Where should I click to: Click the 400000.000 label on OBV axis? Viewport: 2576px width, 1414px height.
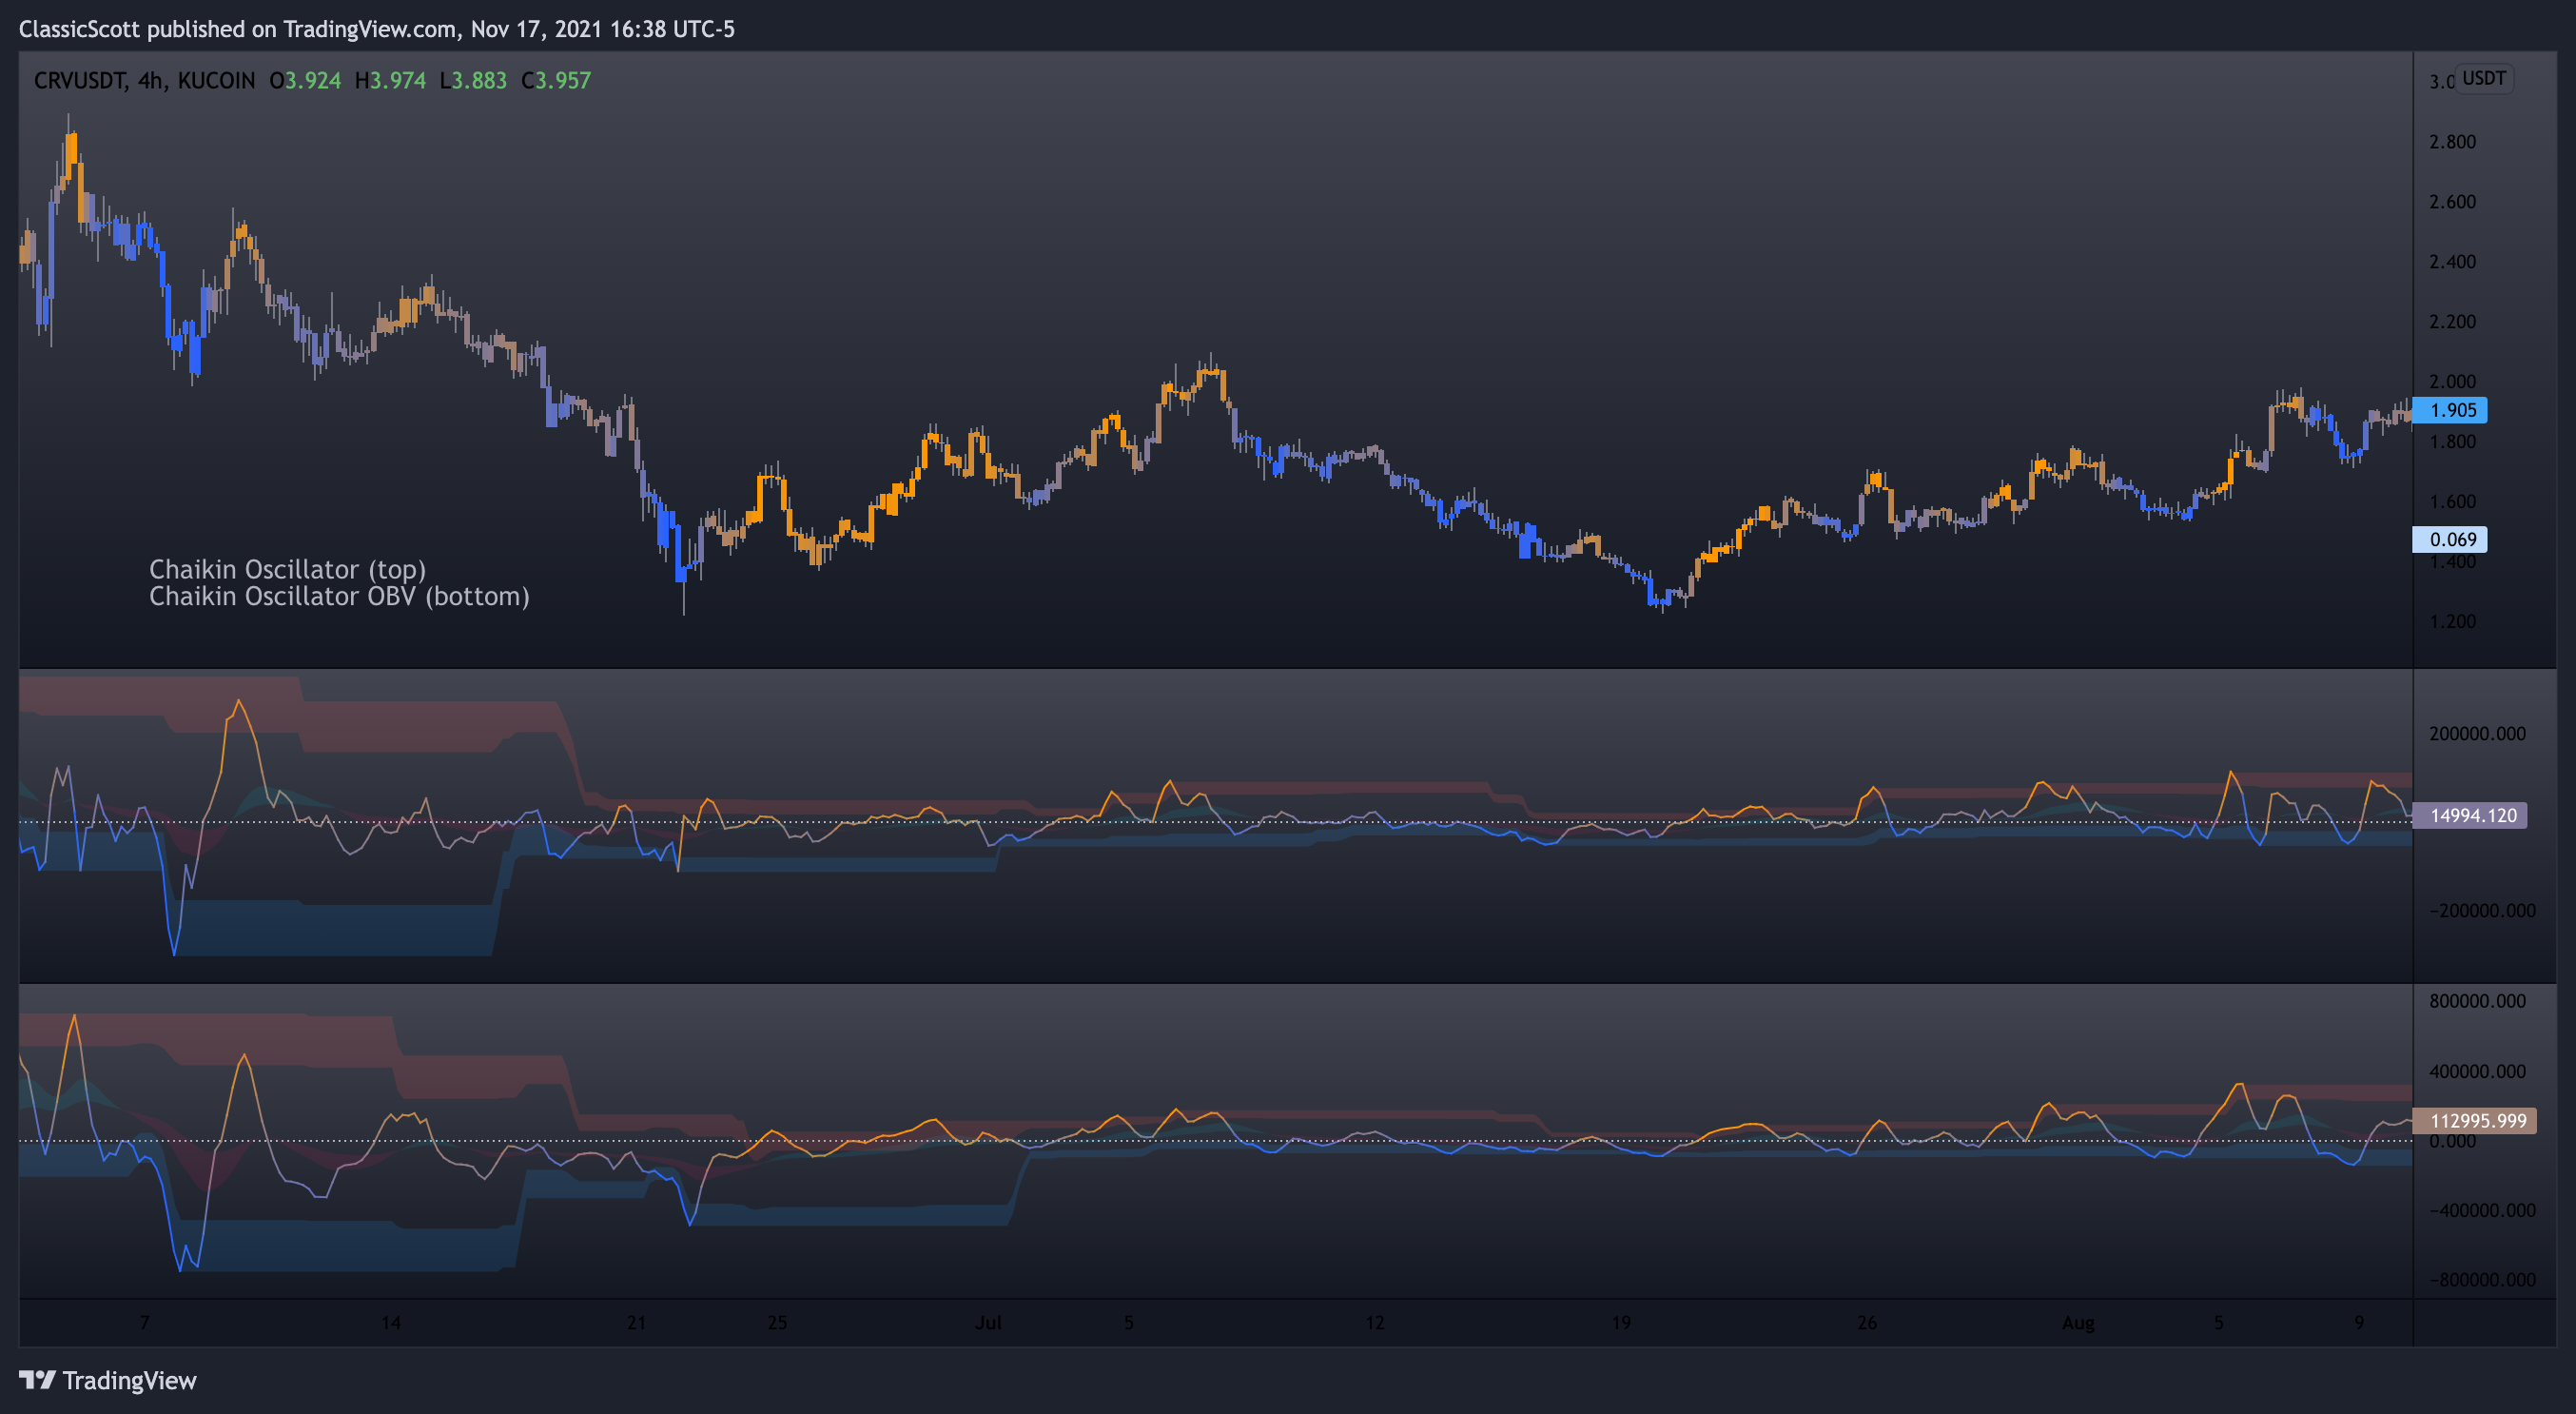pos(2477,1071)
